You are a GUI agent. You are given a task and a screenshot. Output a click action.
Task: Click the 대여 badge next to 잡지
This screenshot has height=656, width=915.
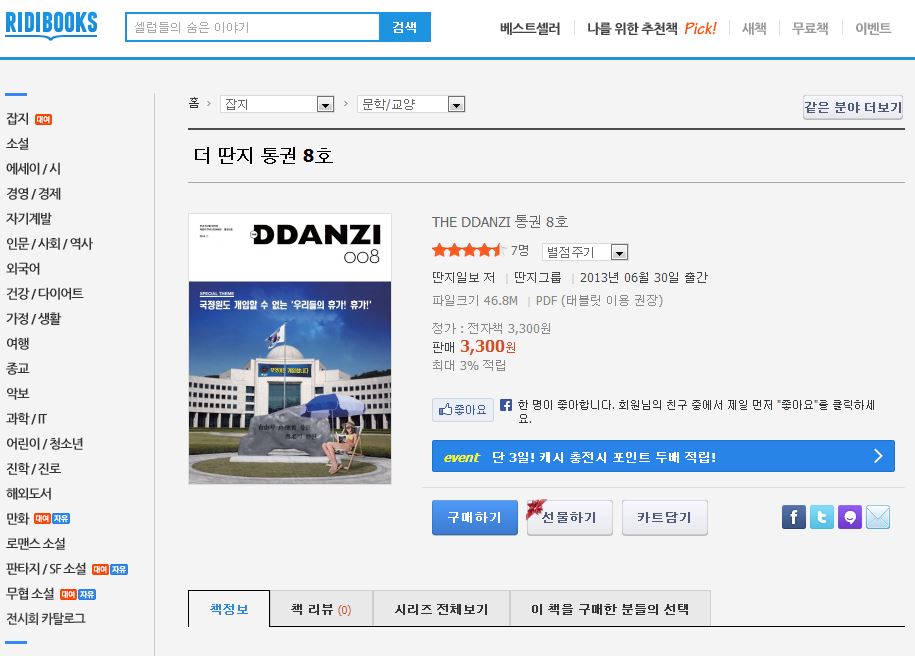pyautogui.click(x=44, y=120)
